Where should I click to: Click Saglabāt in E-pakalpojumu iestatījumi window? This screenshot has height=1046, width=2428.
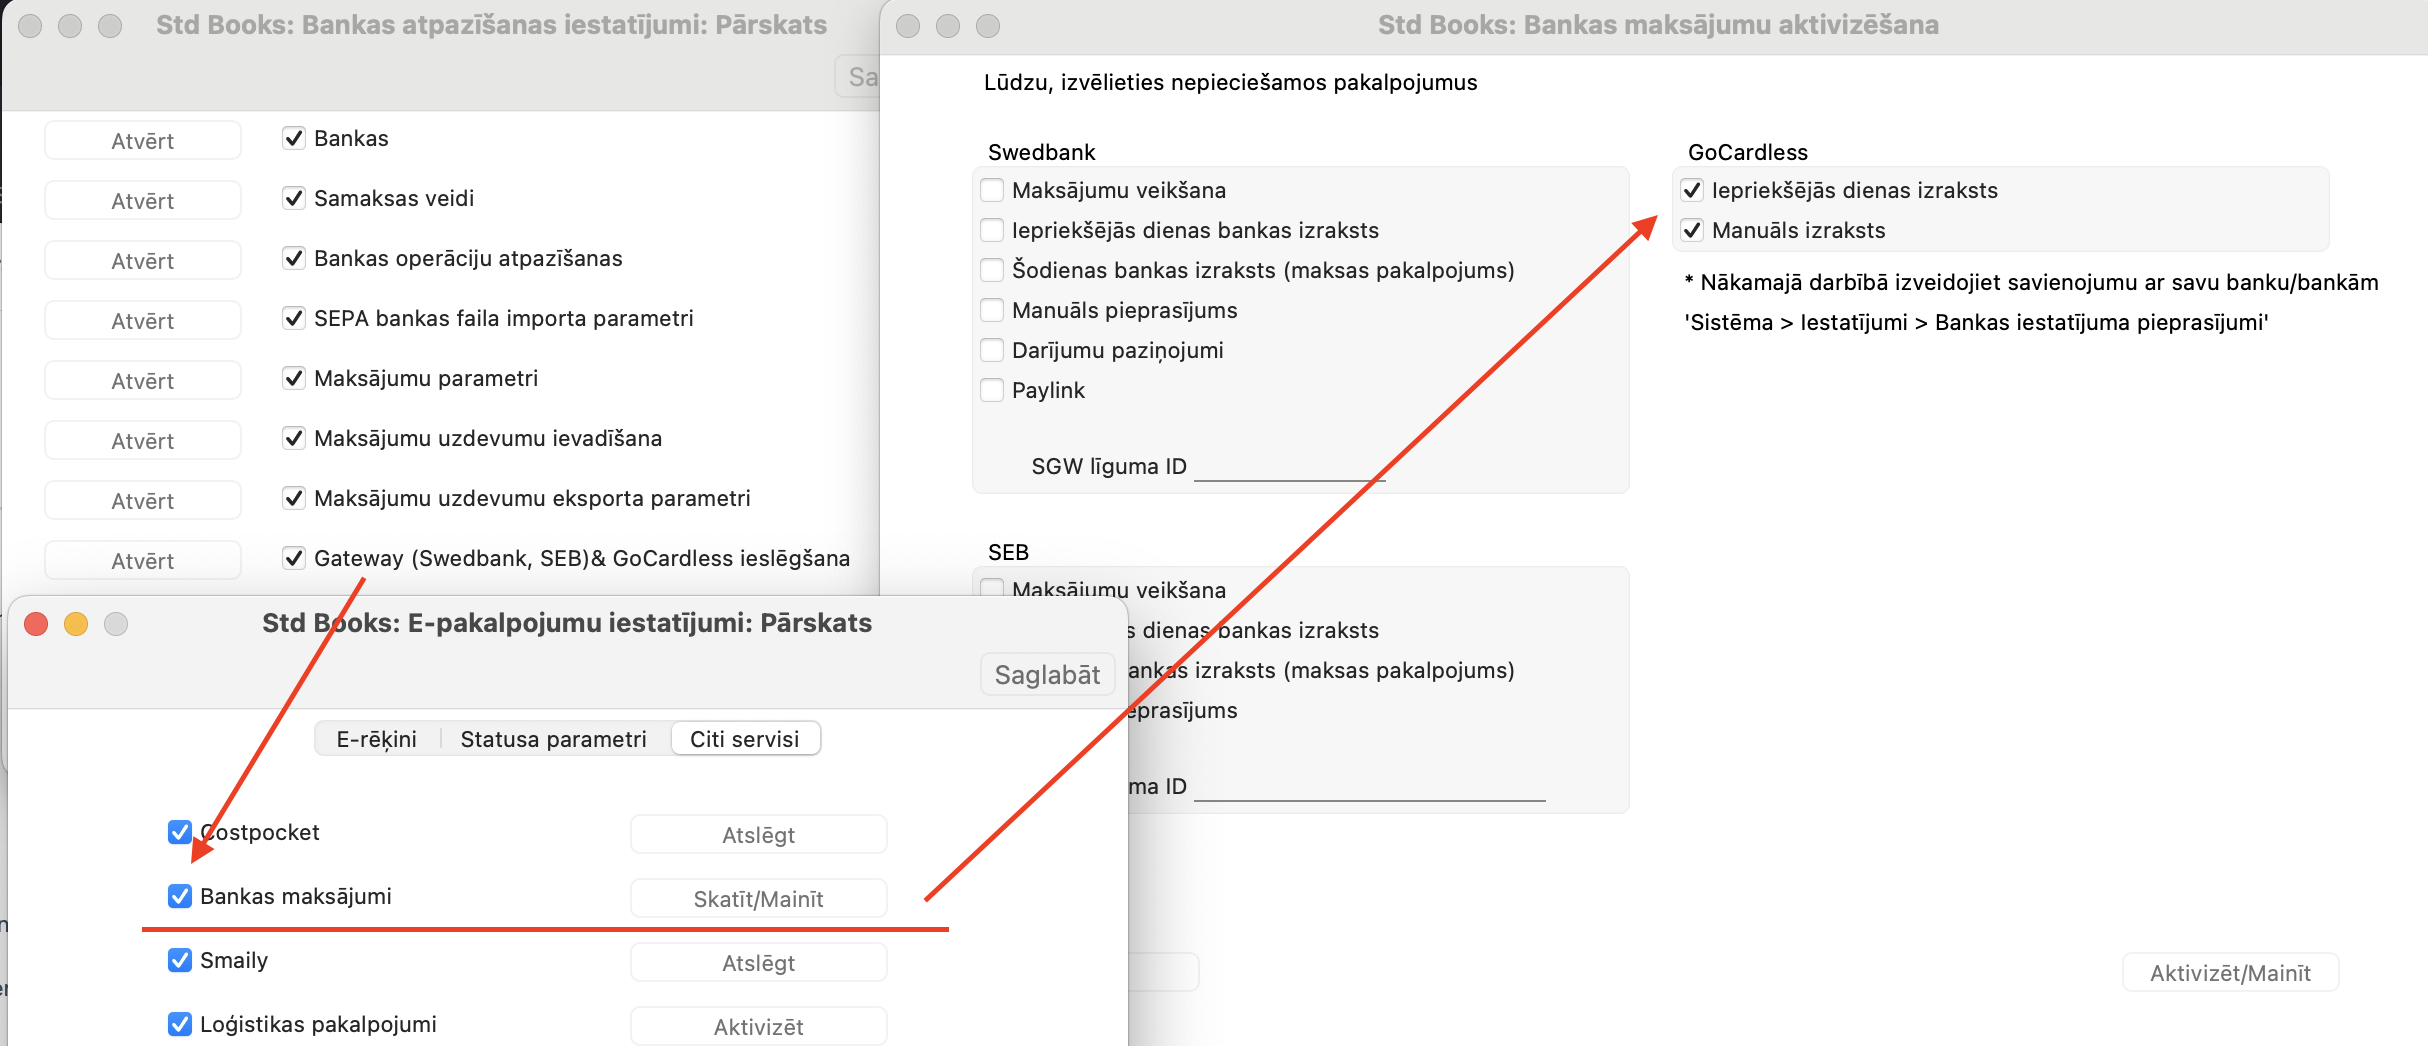1047,675
